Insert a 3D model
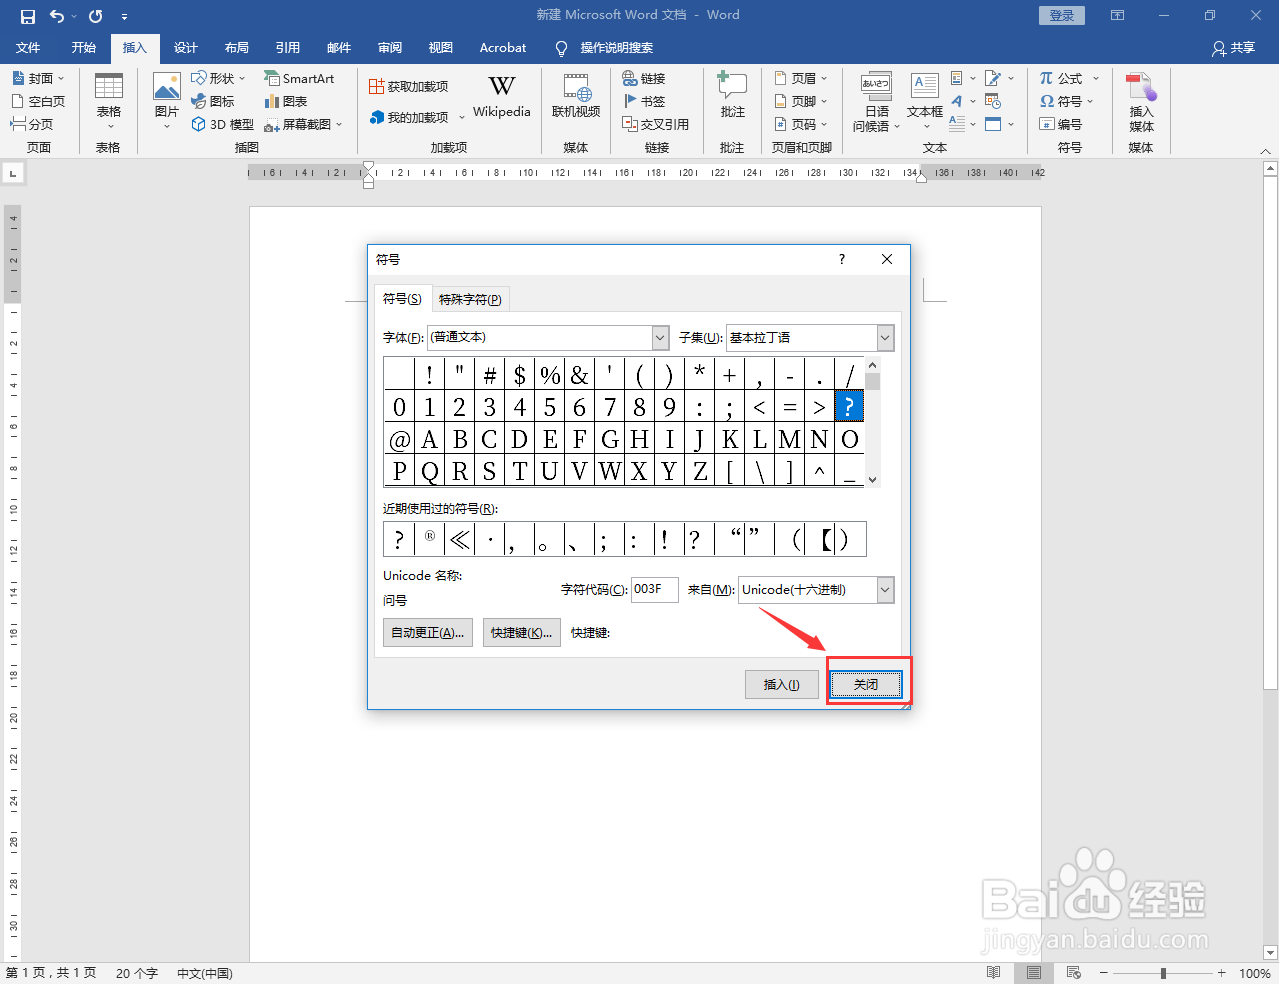This screenshot has width=1279, height=984. pos(222,124)
